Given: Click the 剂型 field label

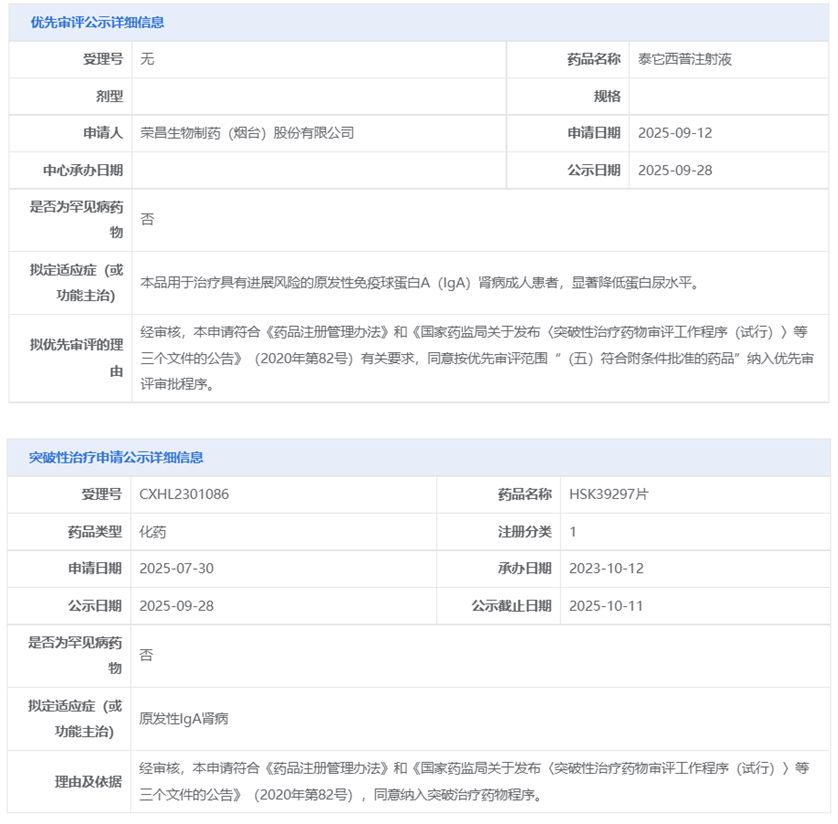Looking at the screenshot, I should (108, 96).
